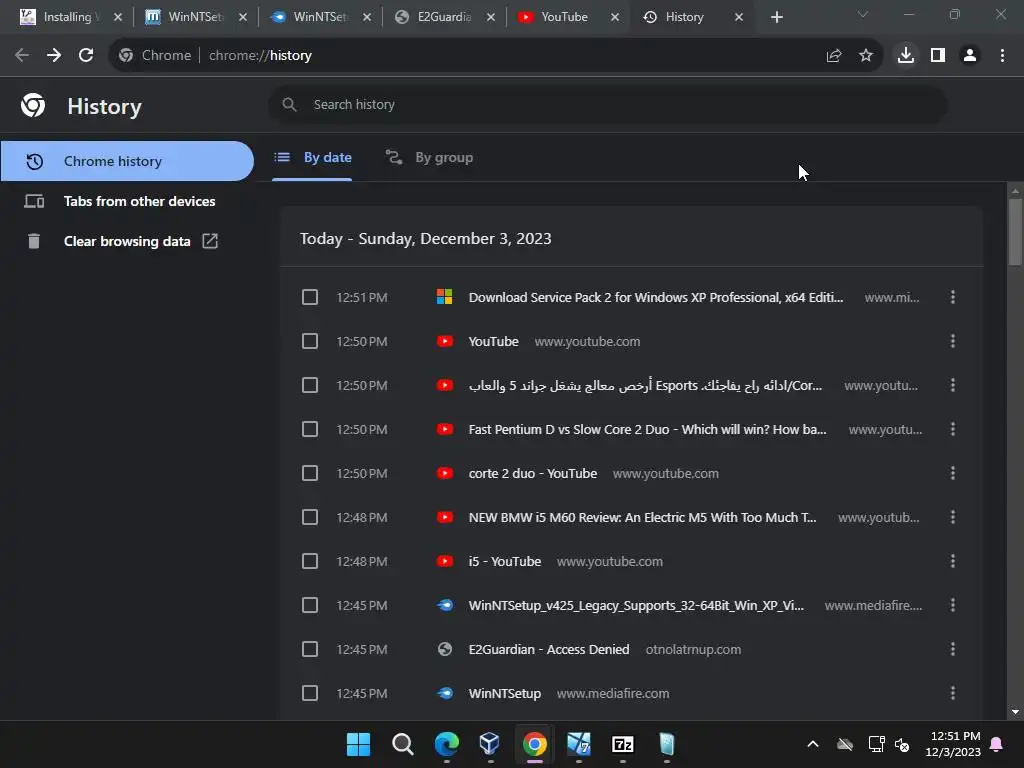Open Fast Pentium D vs Slow Core 2 Duo link
The height and width of the screenshot is (768, 1024).
pyautogui.click(x=647, y=429)
